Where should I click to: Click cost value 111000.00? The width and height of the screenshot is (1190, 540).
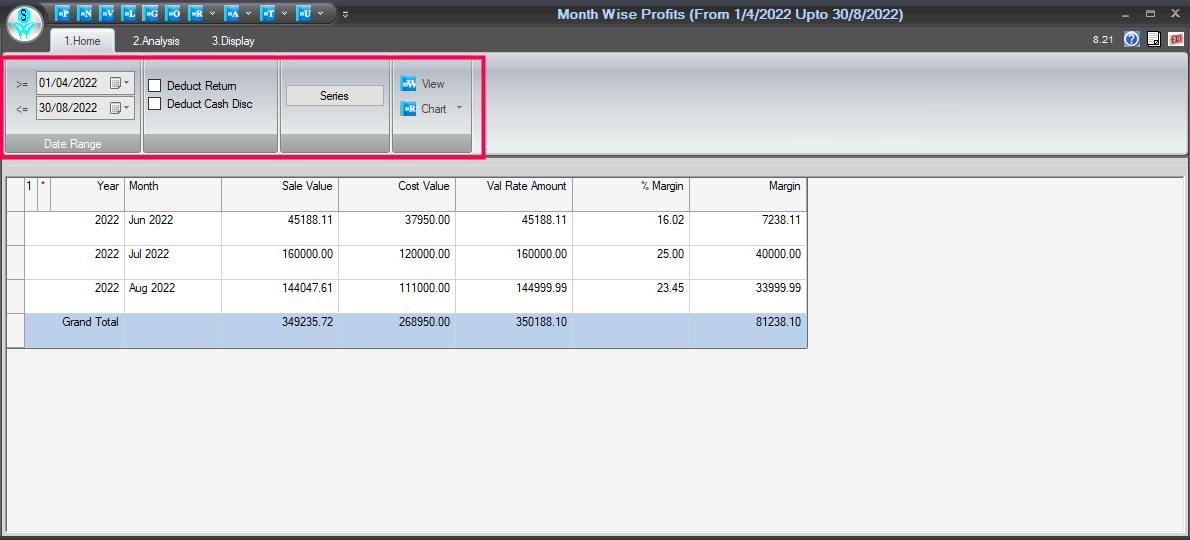click(397, 297)
